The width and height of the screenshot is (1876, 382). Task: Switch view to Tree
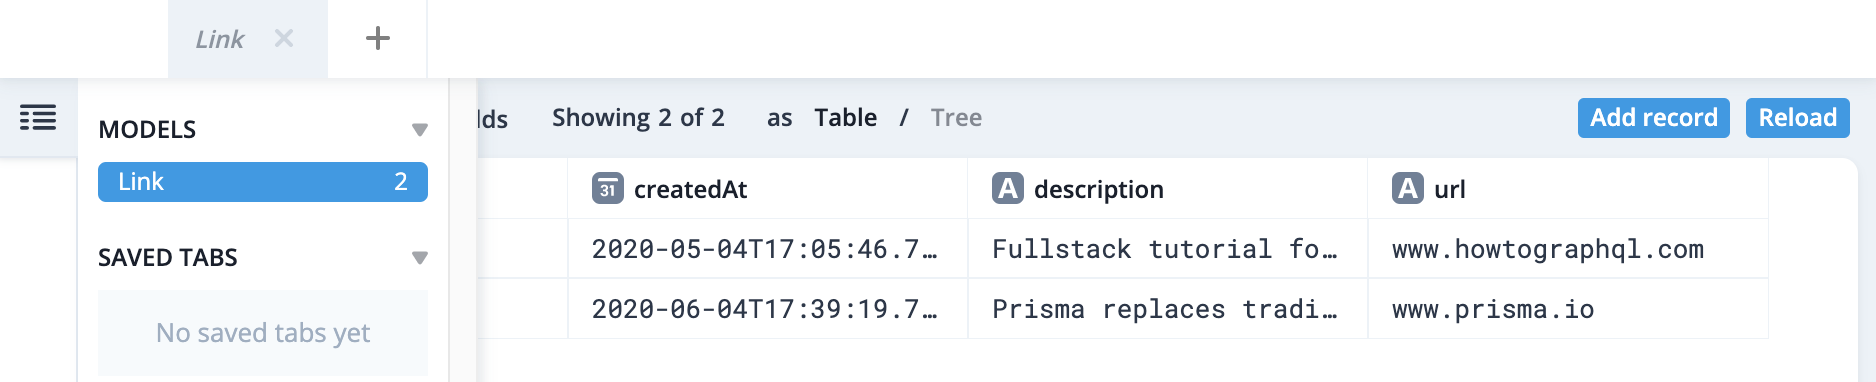coord(956,118)
